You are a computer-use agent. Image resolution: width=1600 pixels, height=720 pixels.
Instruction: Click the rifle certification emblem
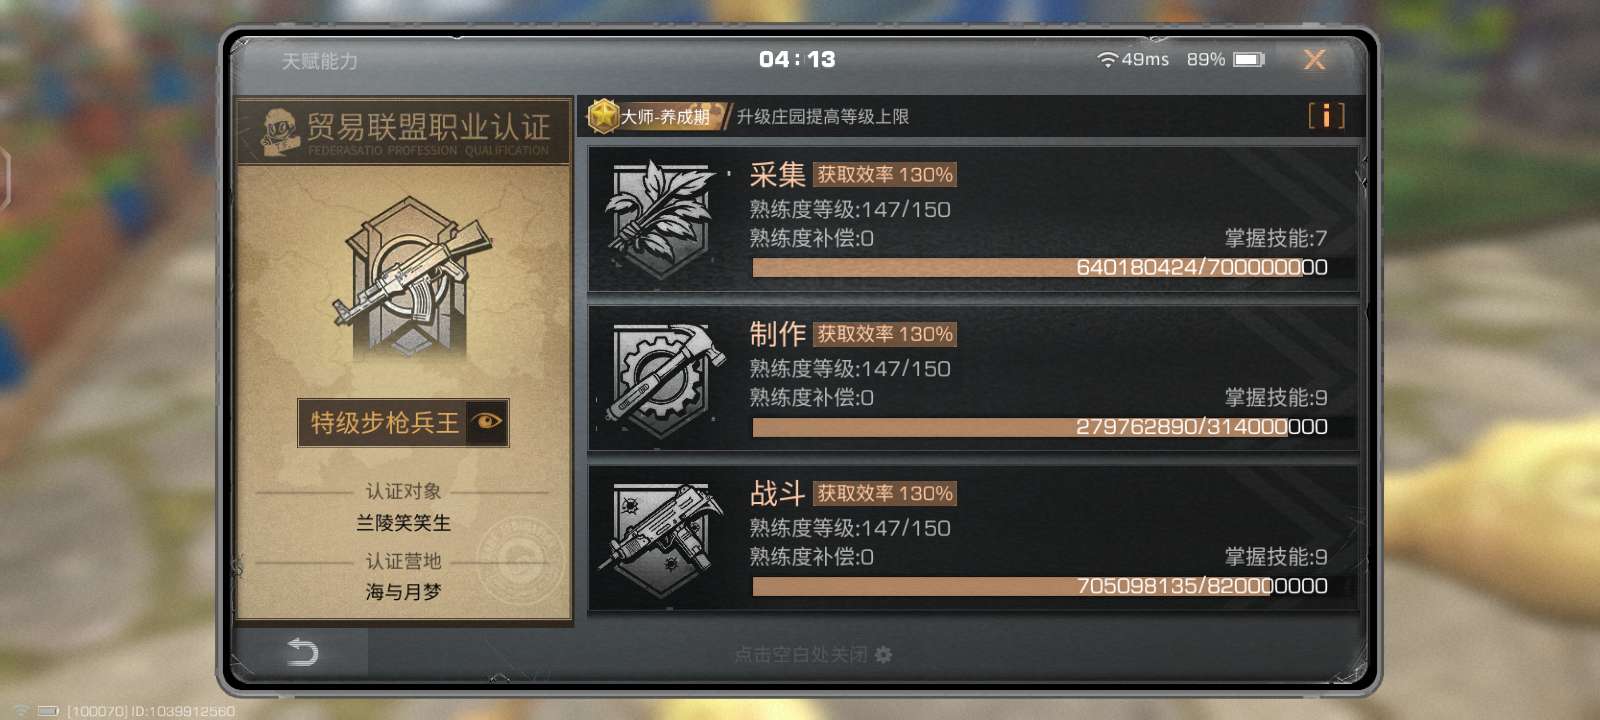point(406,278)
